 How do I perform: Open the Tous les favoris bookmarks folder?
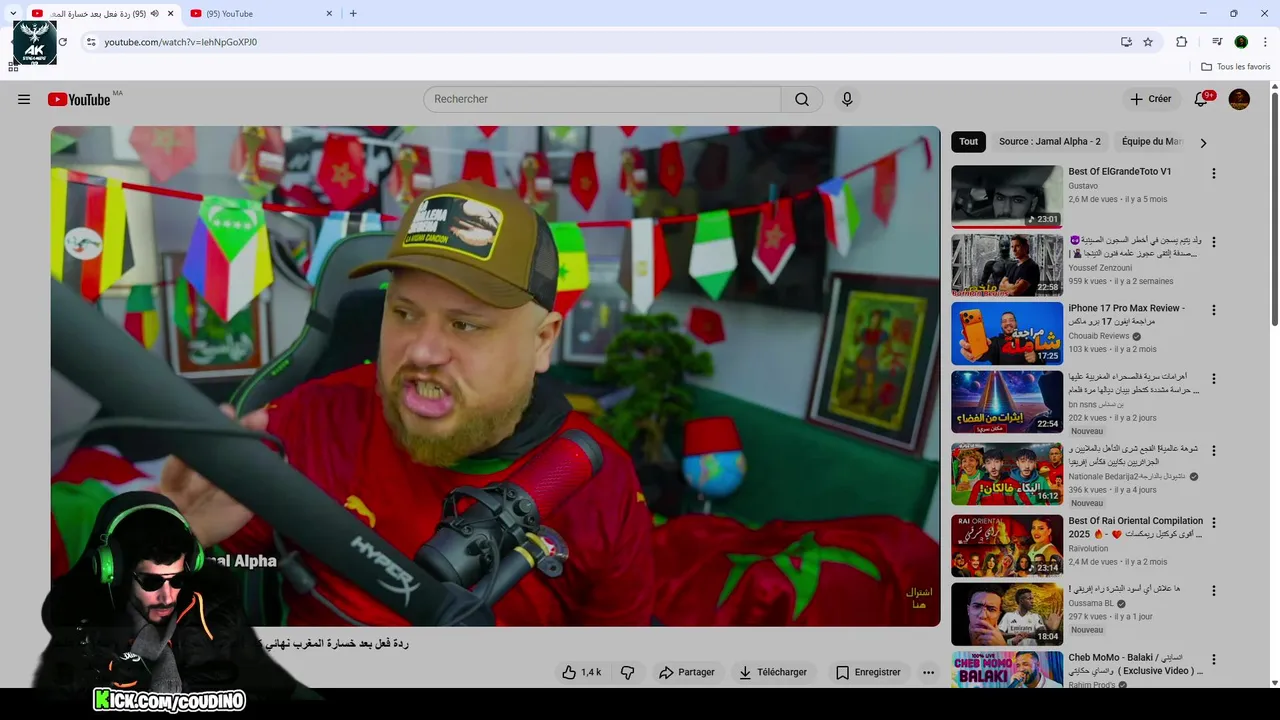1235,67
